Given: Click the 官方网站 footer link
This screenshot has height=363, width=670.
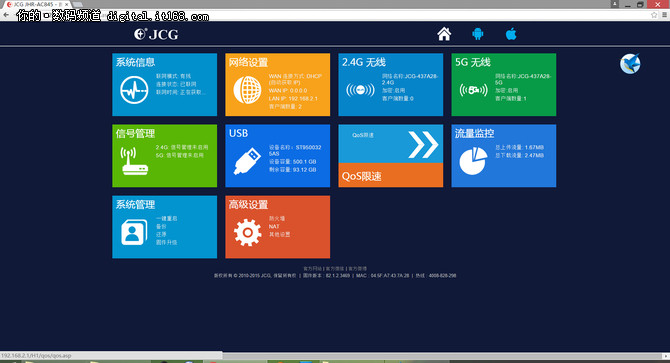Looking at the screenshot, I should click(312, 269).
